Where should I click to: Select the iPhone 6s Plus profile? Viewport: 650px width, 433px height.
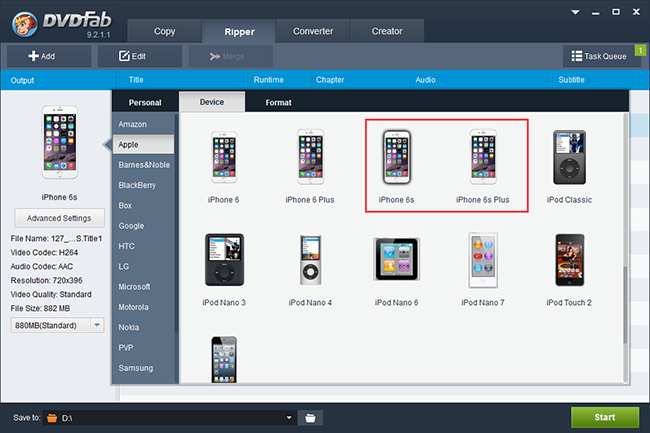coord(483,157)
